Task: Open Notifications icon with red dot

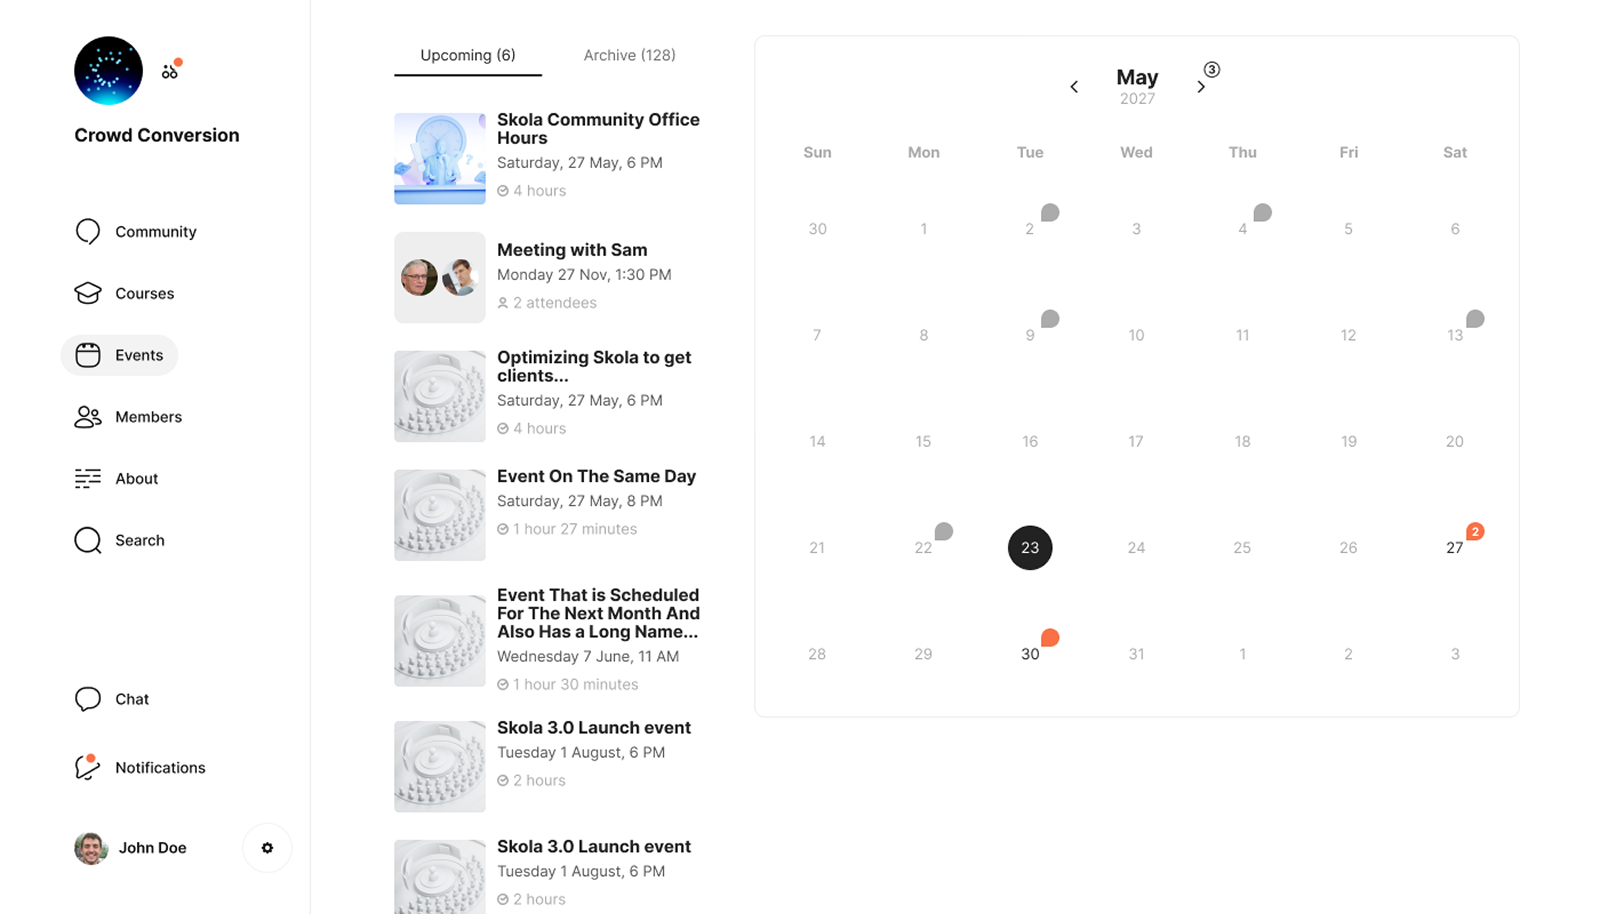Action: click(88, 767)
